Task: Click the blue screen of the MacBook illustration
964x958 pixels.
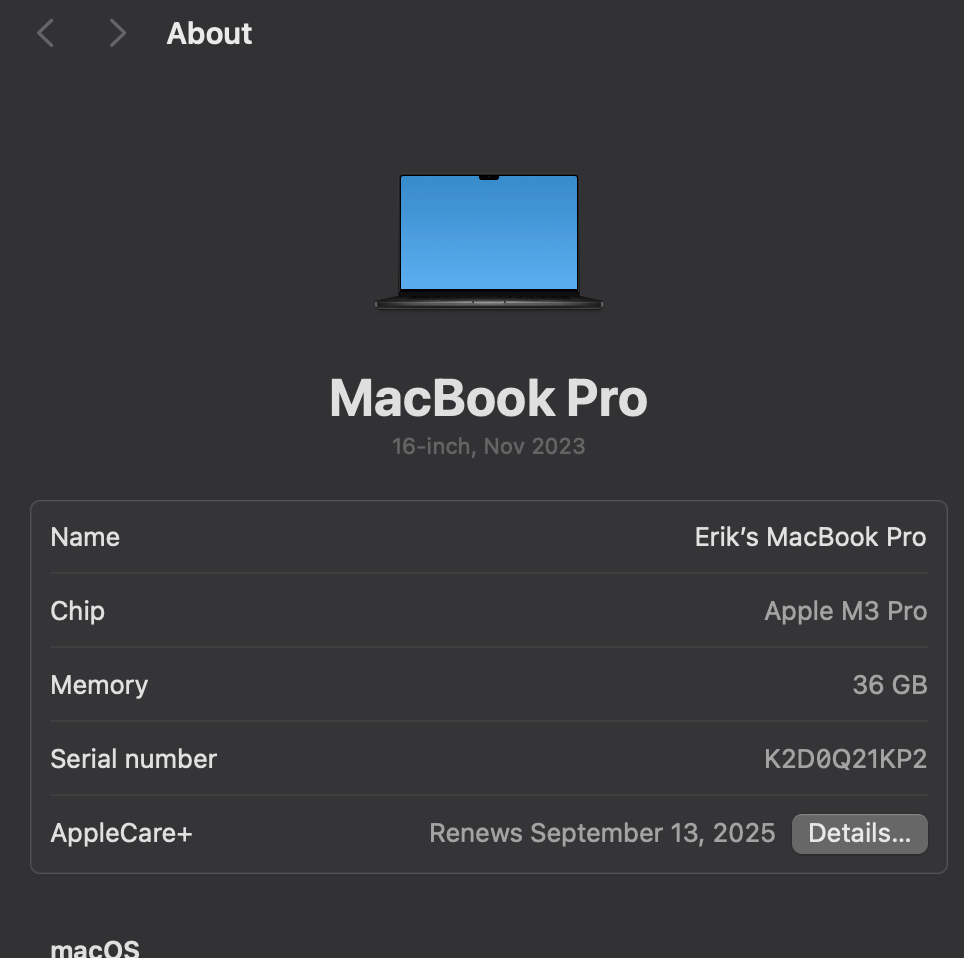Action: [x=489, y=235]
